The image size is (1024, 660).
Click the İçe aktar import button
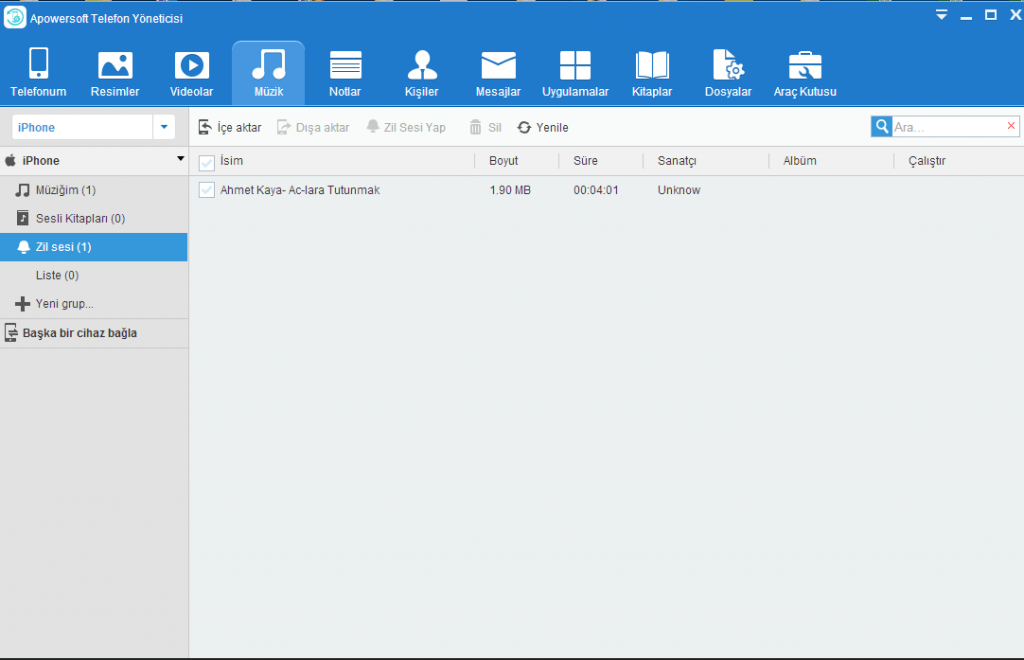pyautogui.click(x=230, y=127)
